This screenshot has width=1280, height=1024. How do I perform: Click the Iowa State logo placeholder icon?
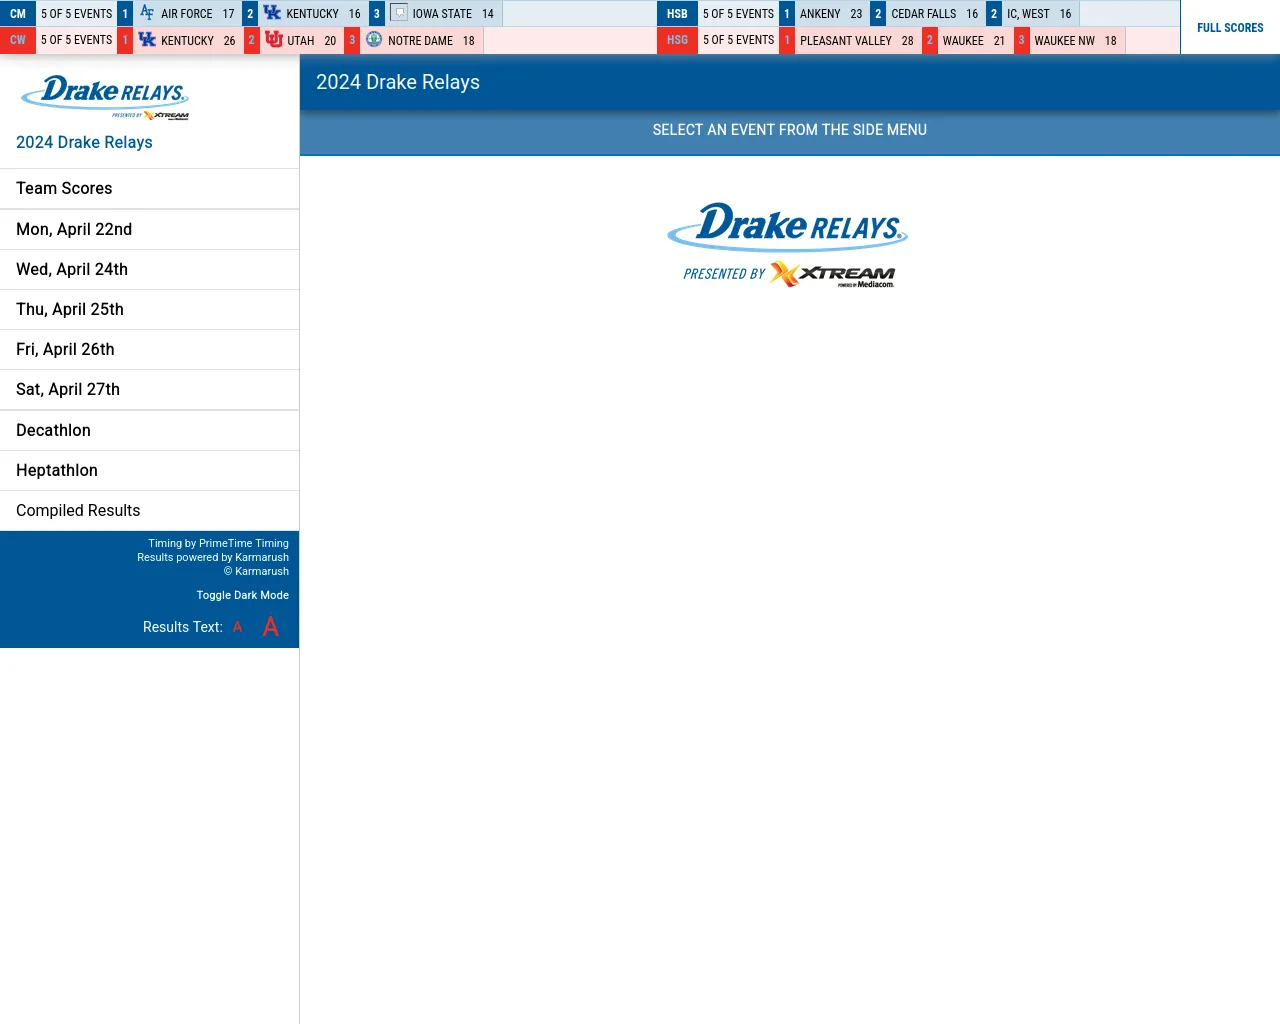[x=399, y=13]
